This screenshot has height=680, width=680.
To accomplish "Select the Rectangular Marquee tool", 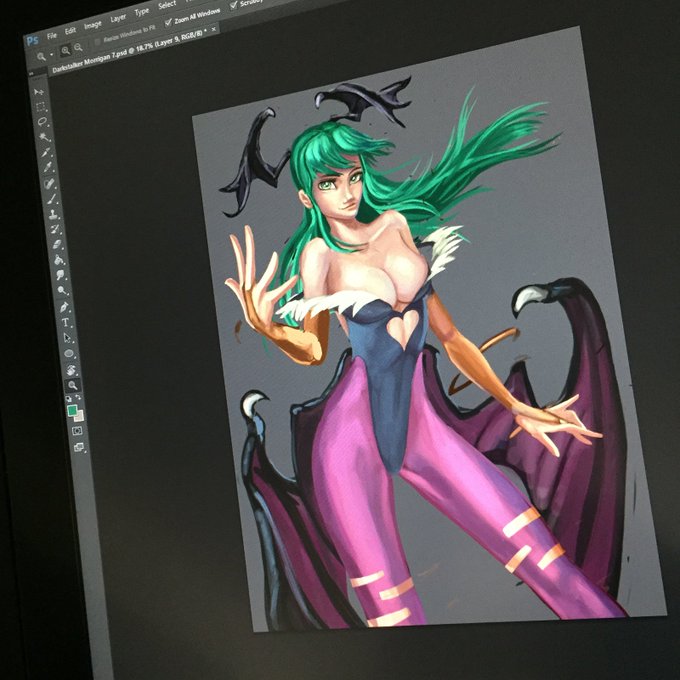I will 40,107.
